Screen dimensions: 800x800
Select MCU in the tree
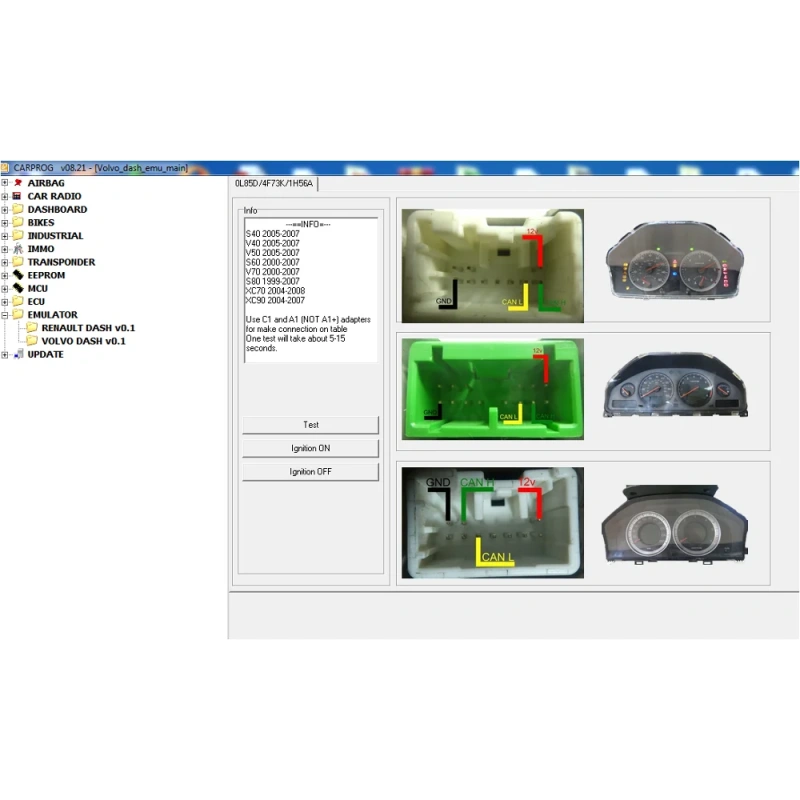pos(37,288)
